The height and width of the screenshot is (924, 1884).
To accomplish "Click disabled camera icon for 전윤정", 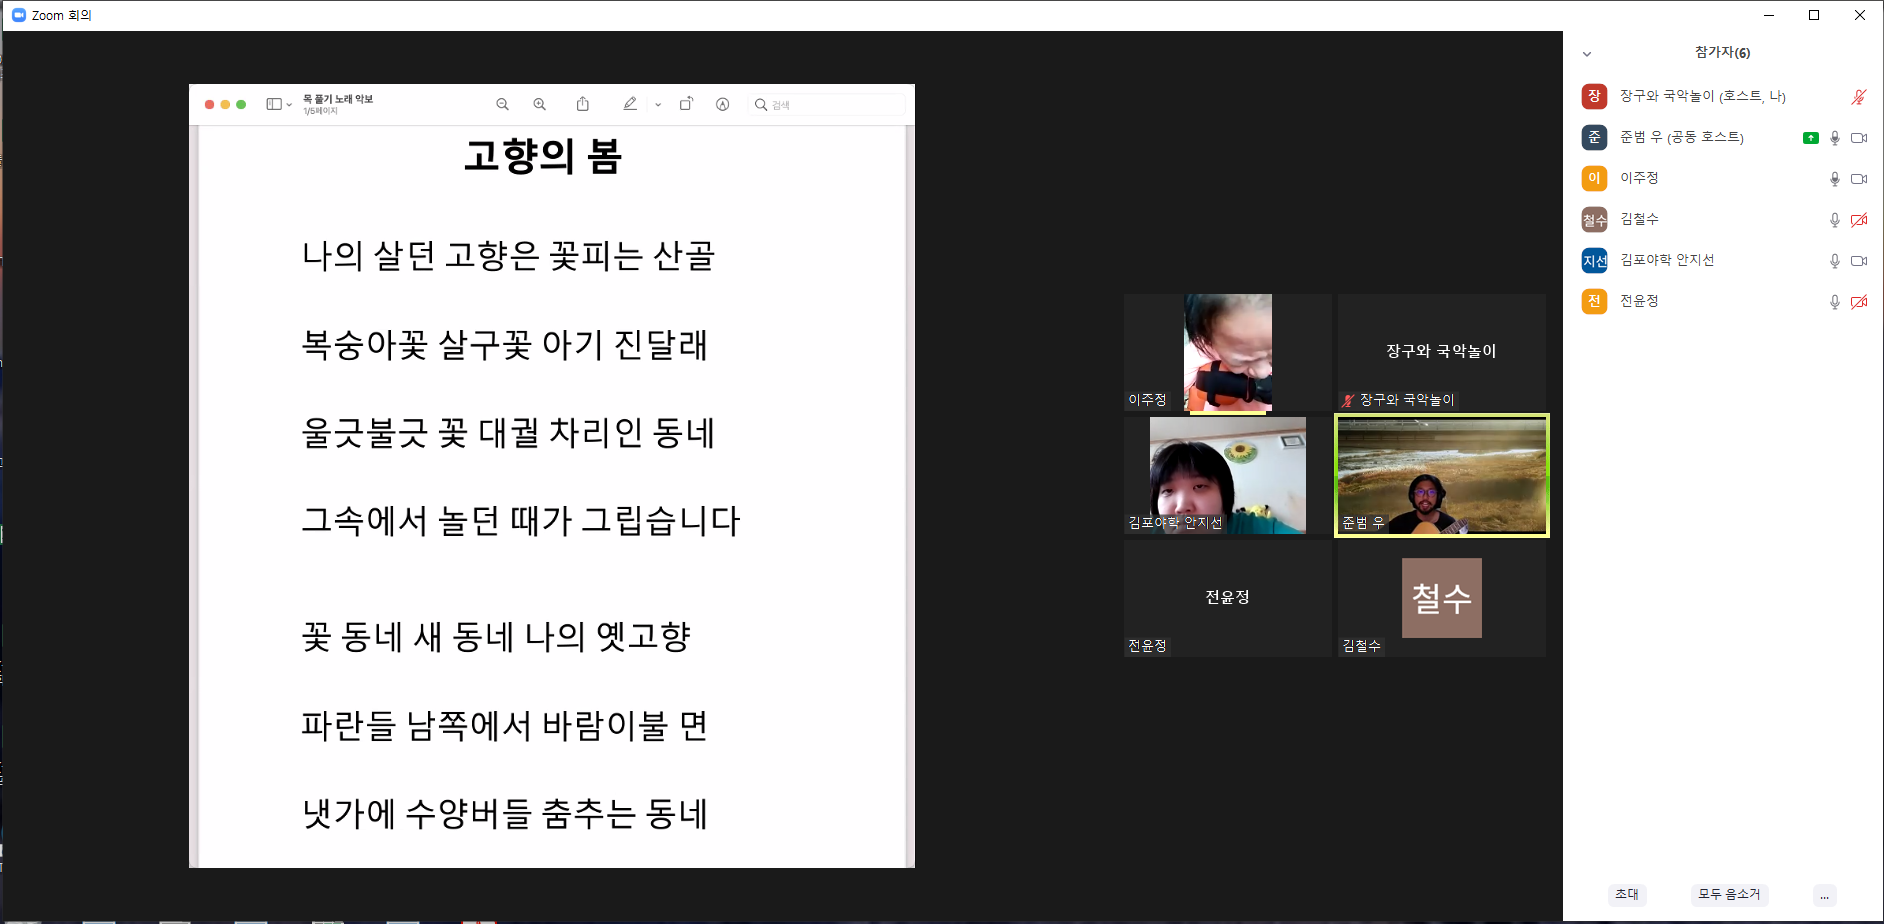I will click(x=1859, y=302).
